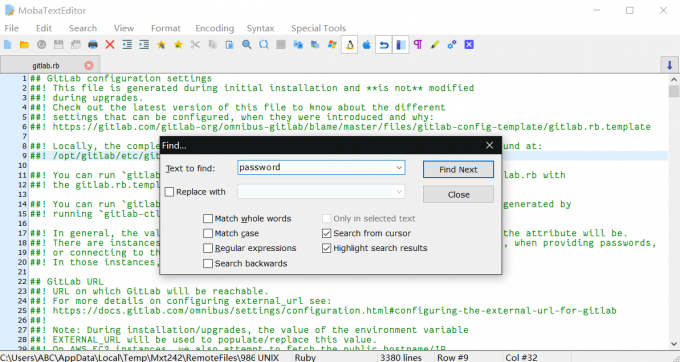Click the blue down-arrow at the tab bar's end

[x=670, y=65]
